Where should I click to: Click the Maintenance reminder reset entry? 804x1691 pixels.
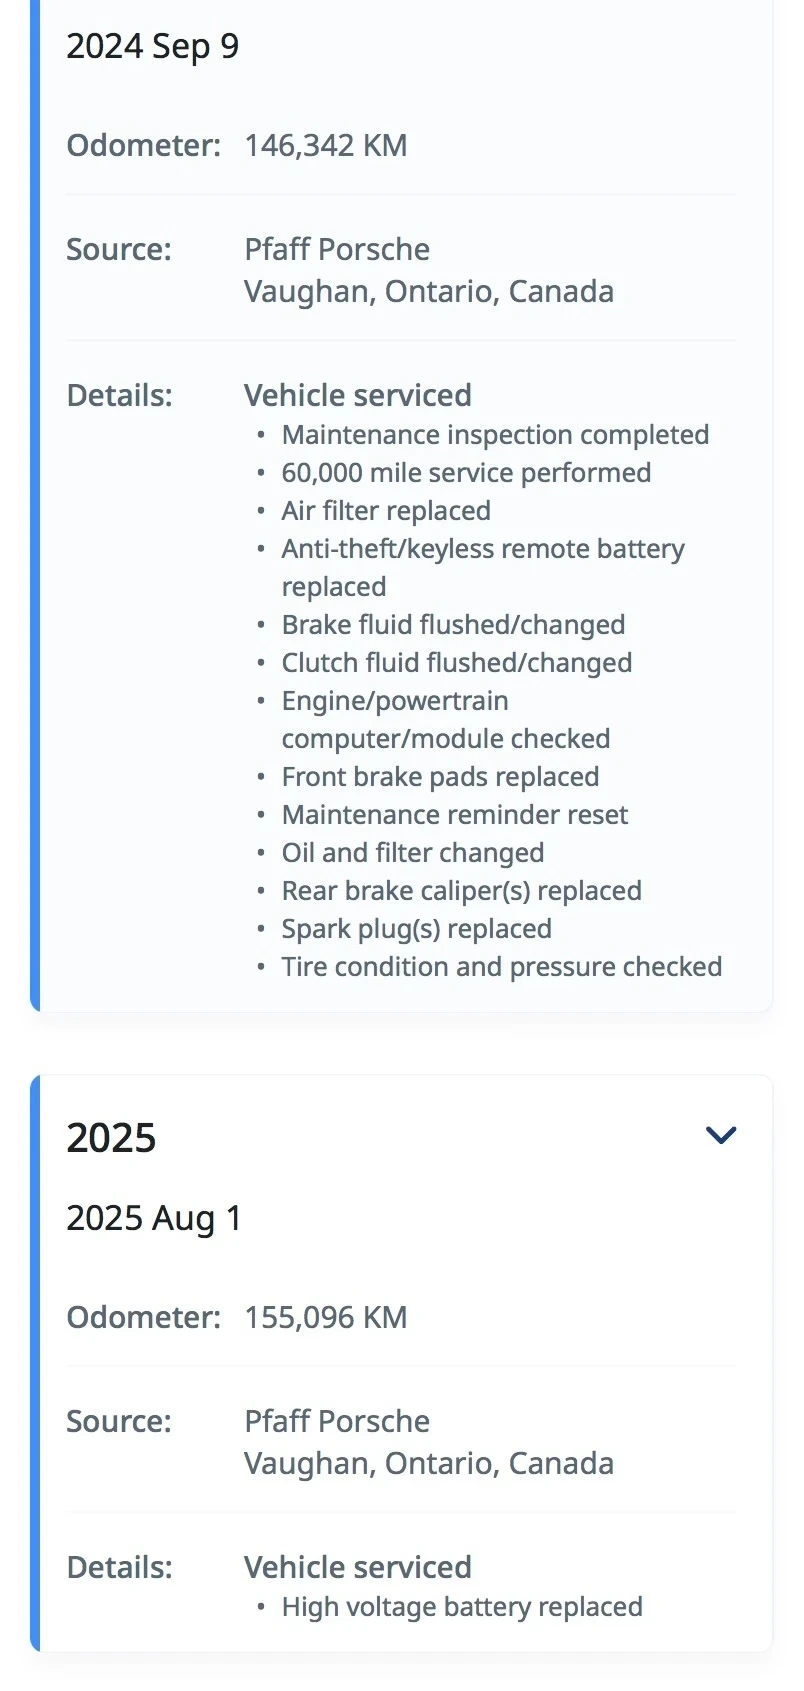tap(454, 815)
